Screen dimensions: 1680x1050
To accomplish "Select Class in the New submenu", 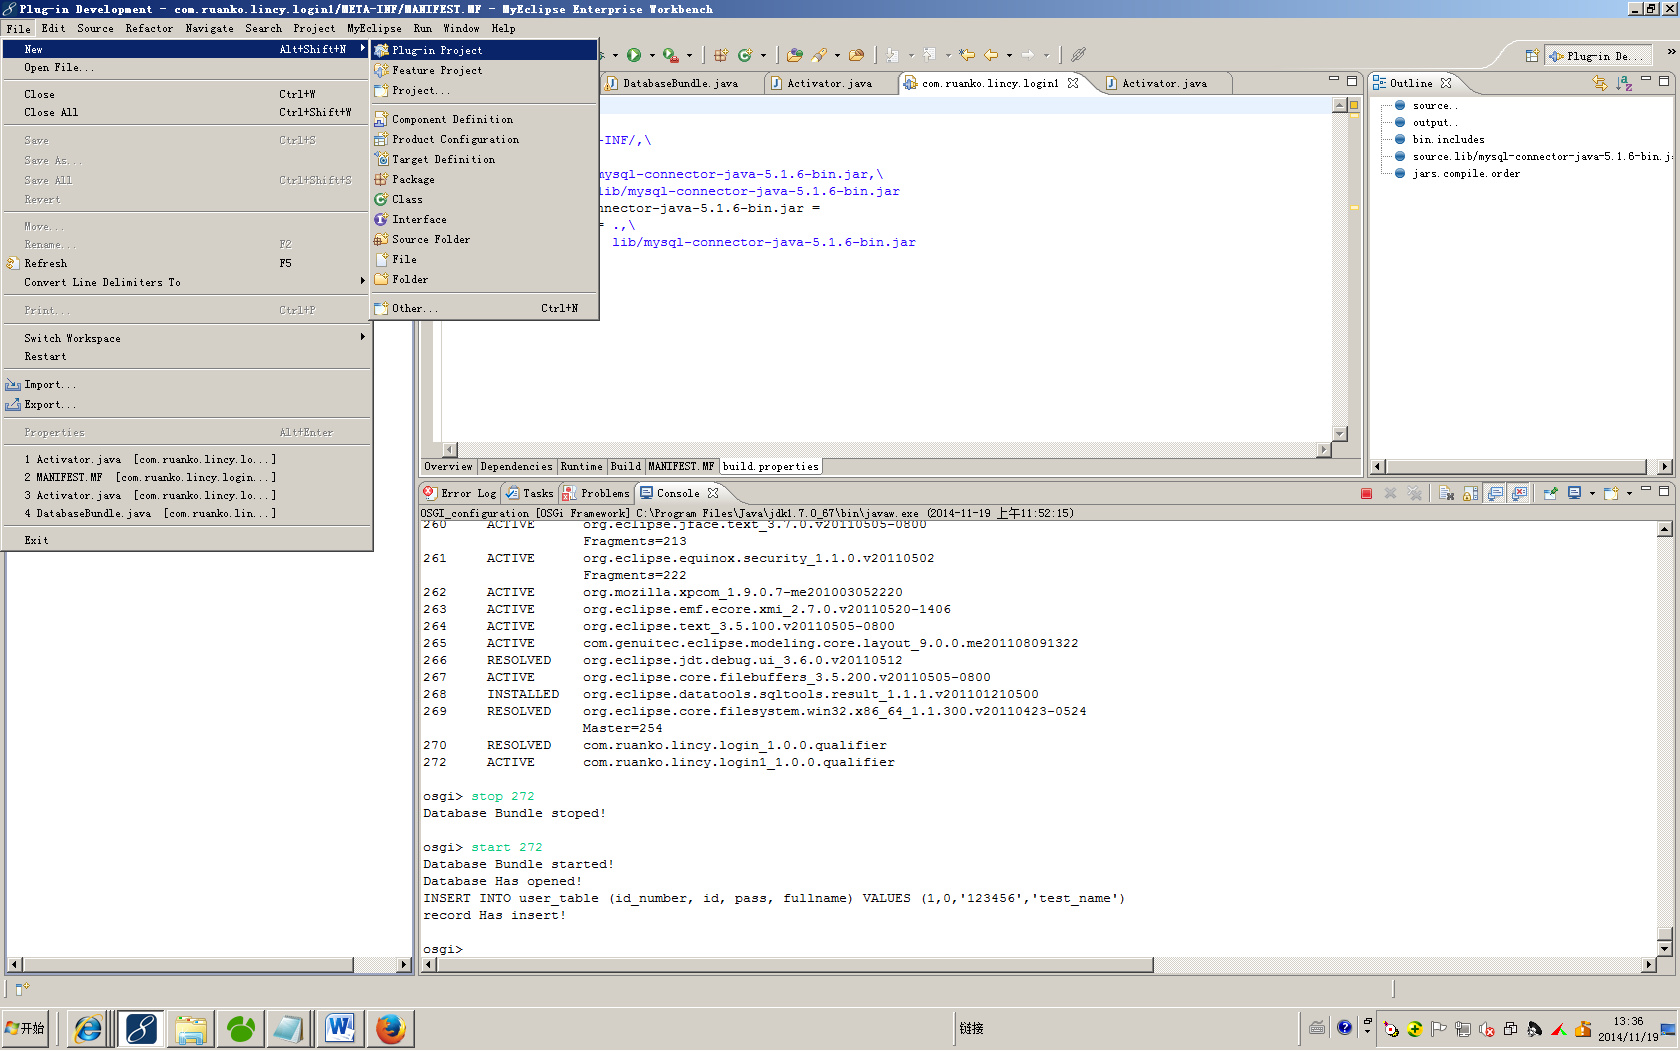I will click(x=485, y=199).
